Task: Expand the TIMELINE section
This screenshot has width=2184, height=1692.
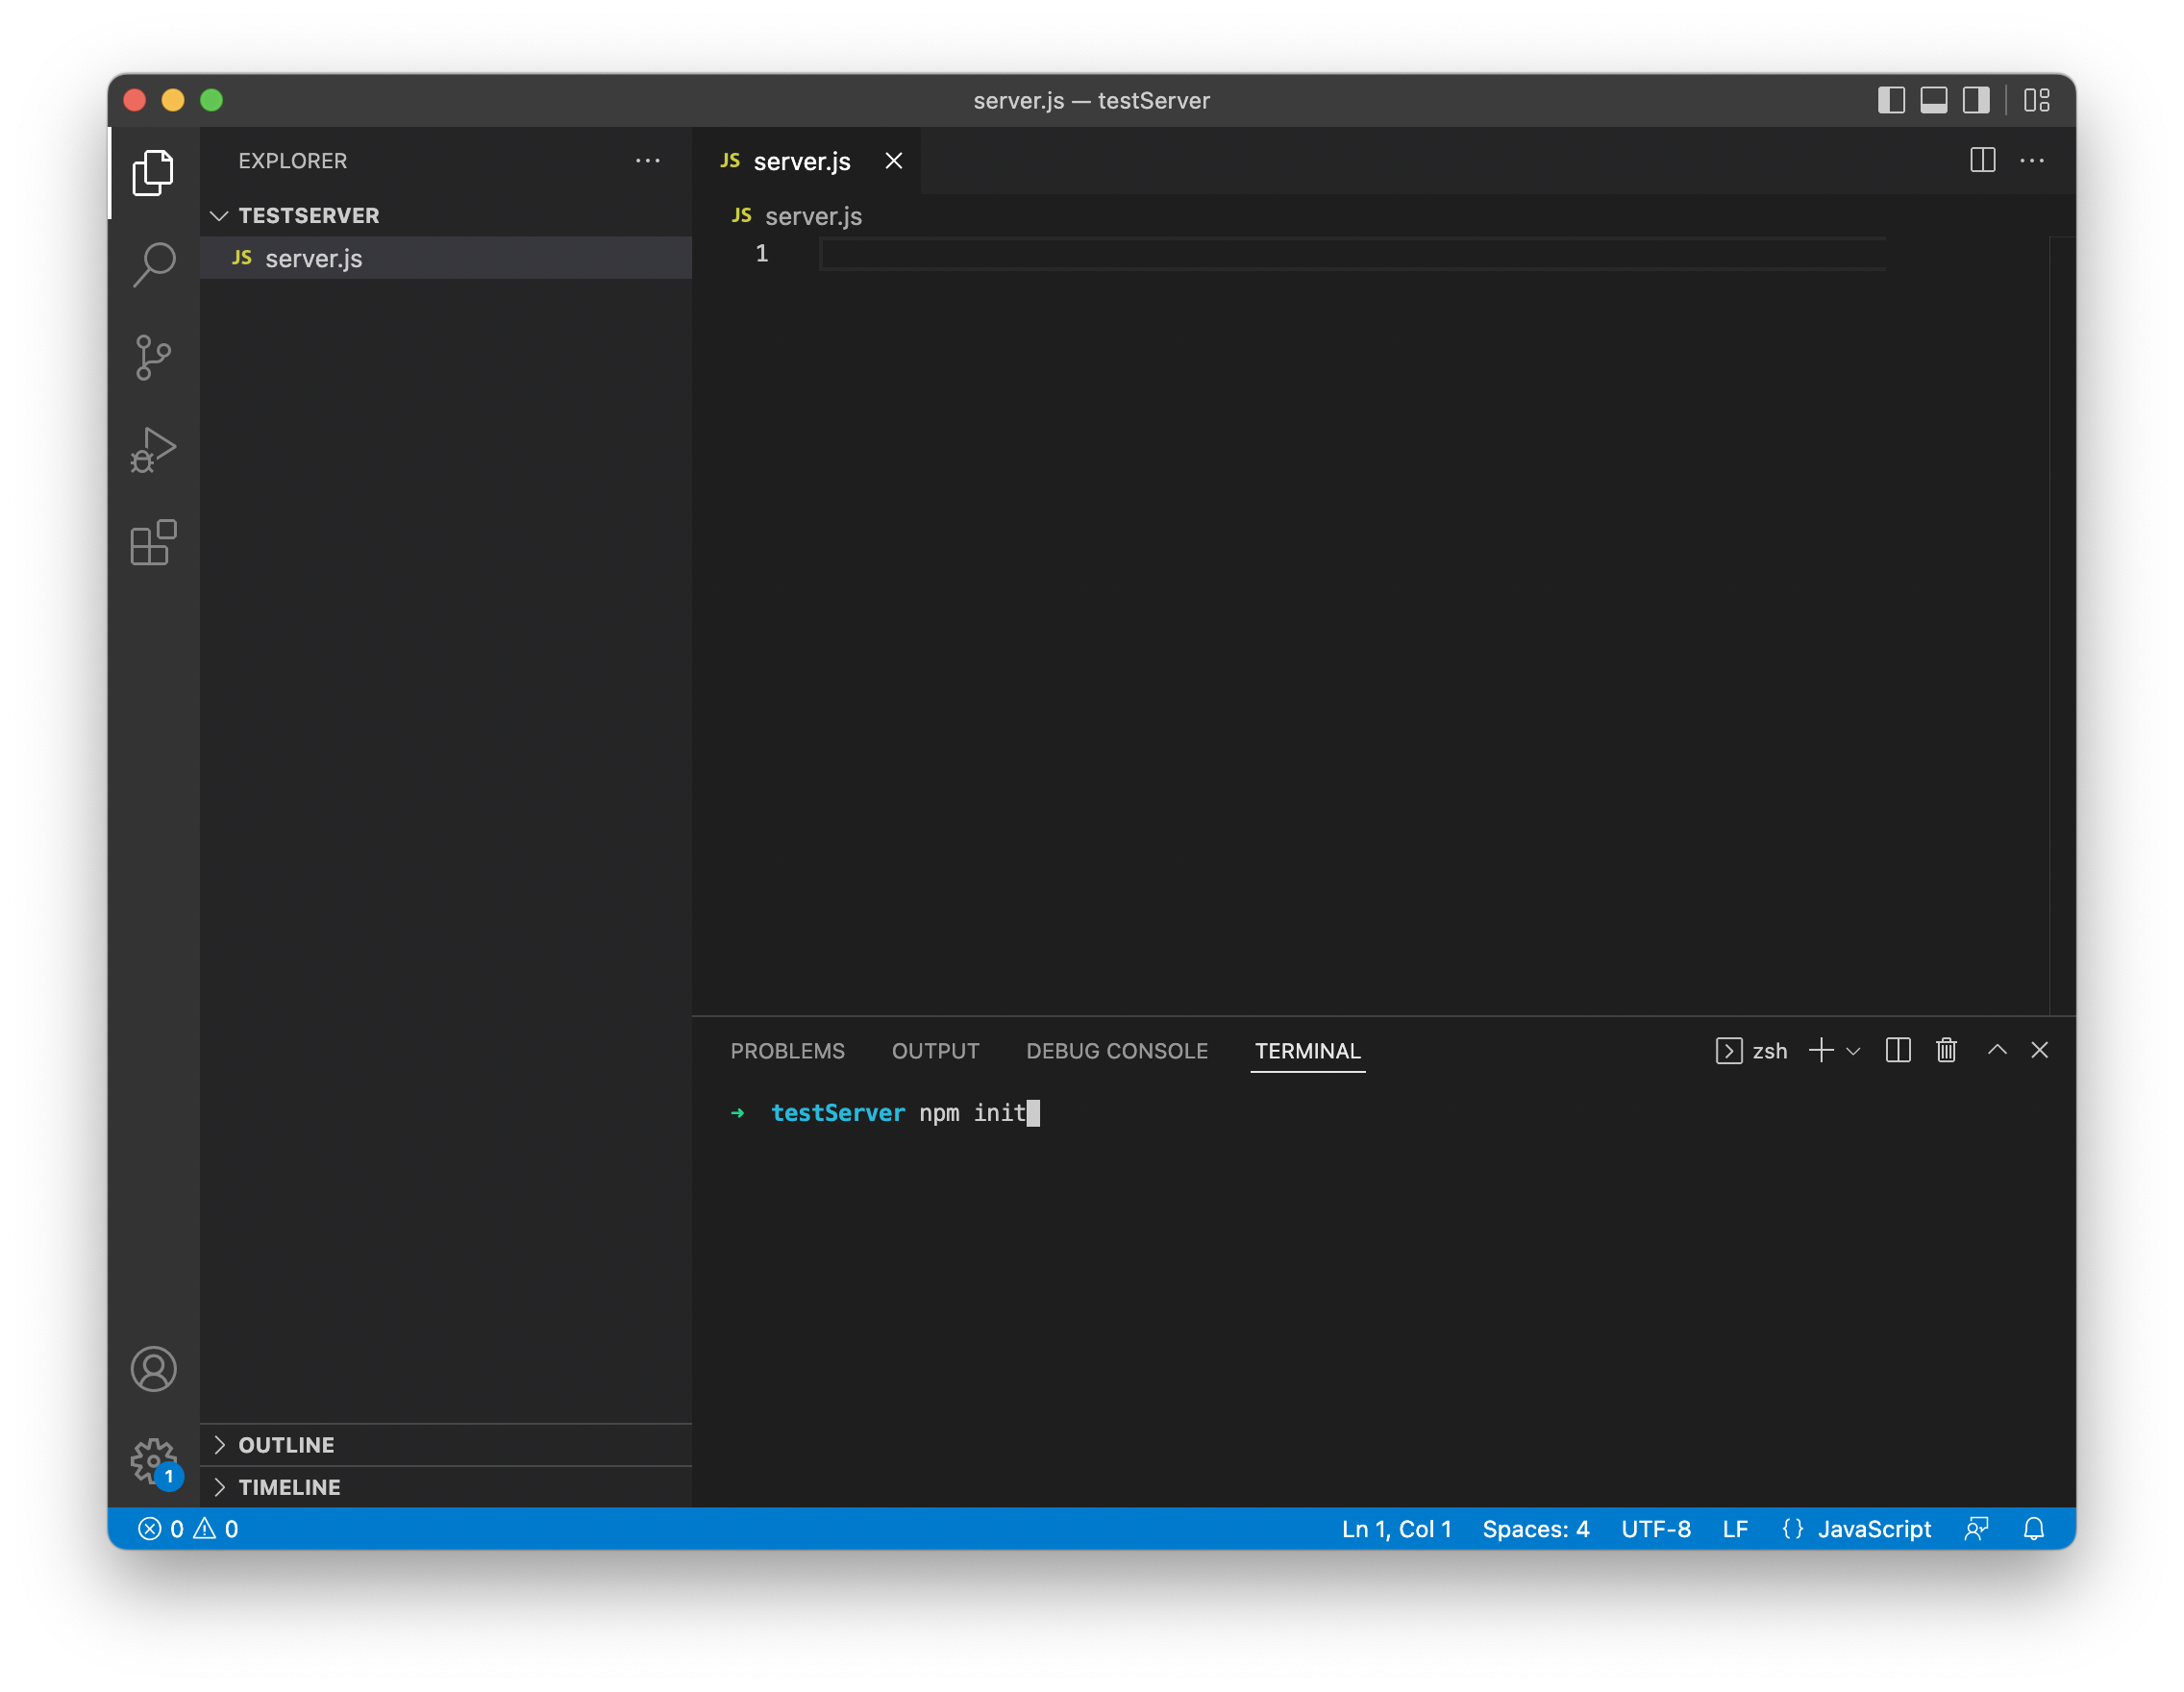Action: pos(289,1487)
